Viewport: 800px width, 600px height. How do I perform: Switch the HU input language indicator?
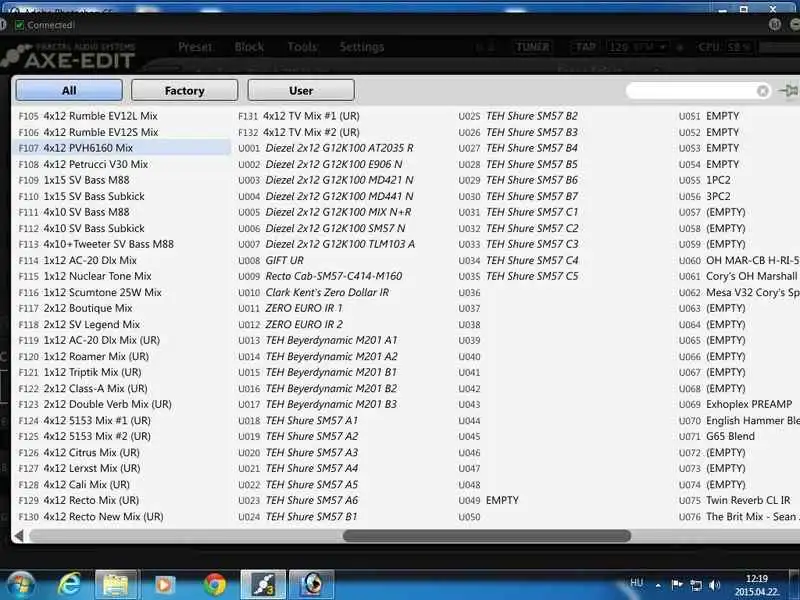tap(637, 583)
